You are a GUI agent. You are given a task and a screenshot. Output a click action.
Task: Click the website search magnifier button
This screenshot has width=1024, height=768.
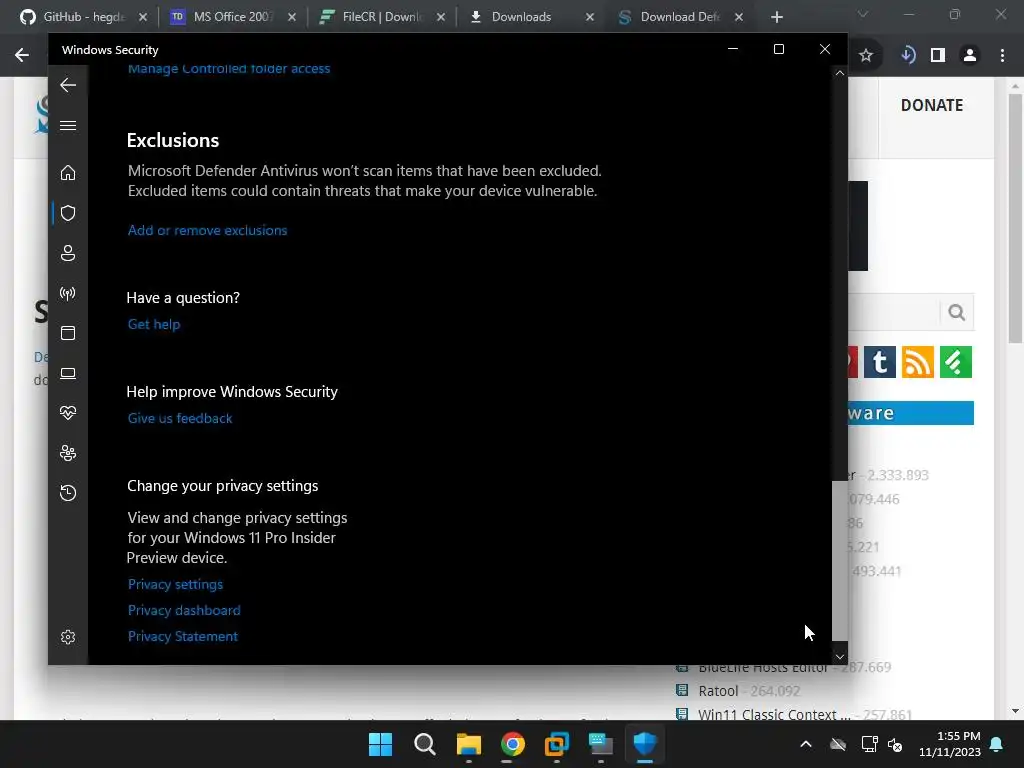tap(957, 313)
